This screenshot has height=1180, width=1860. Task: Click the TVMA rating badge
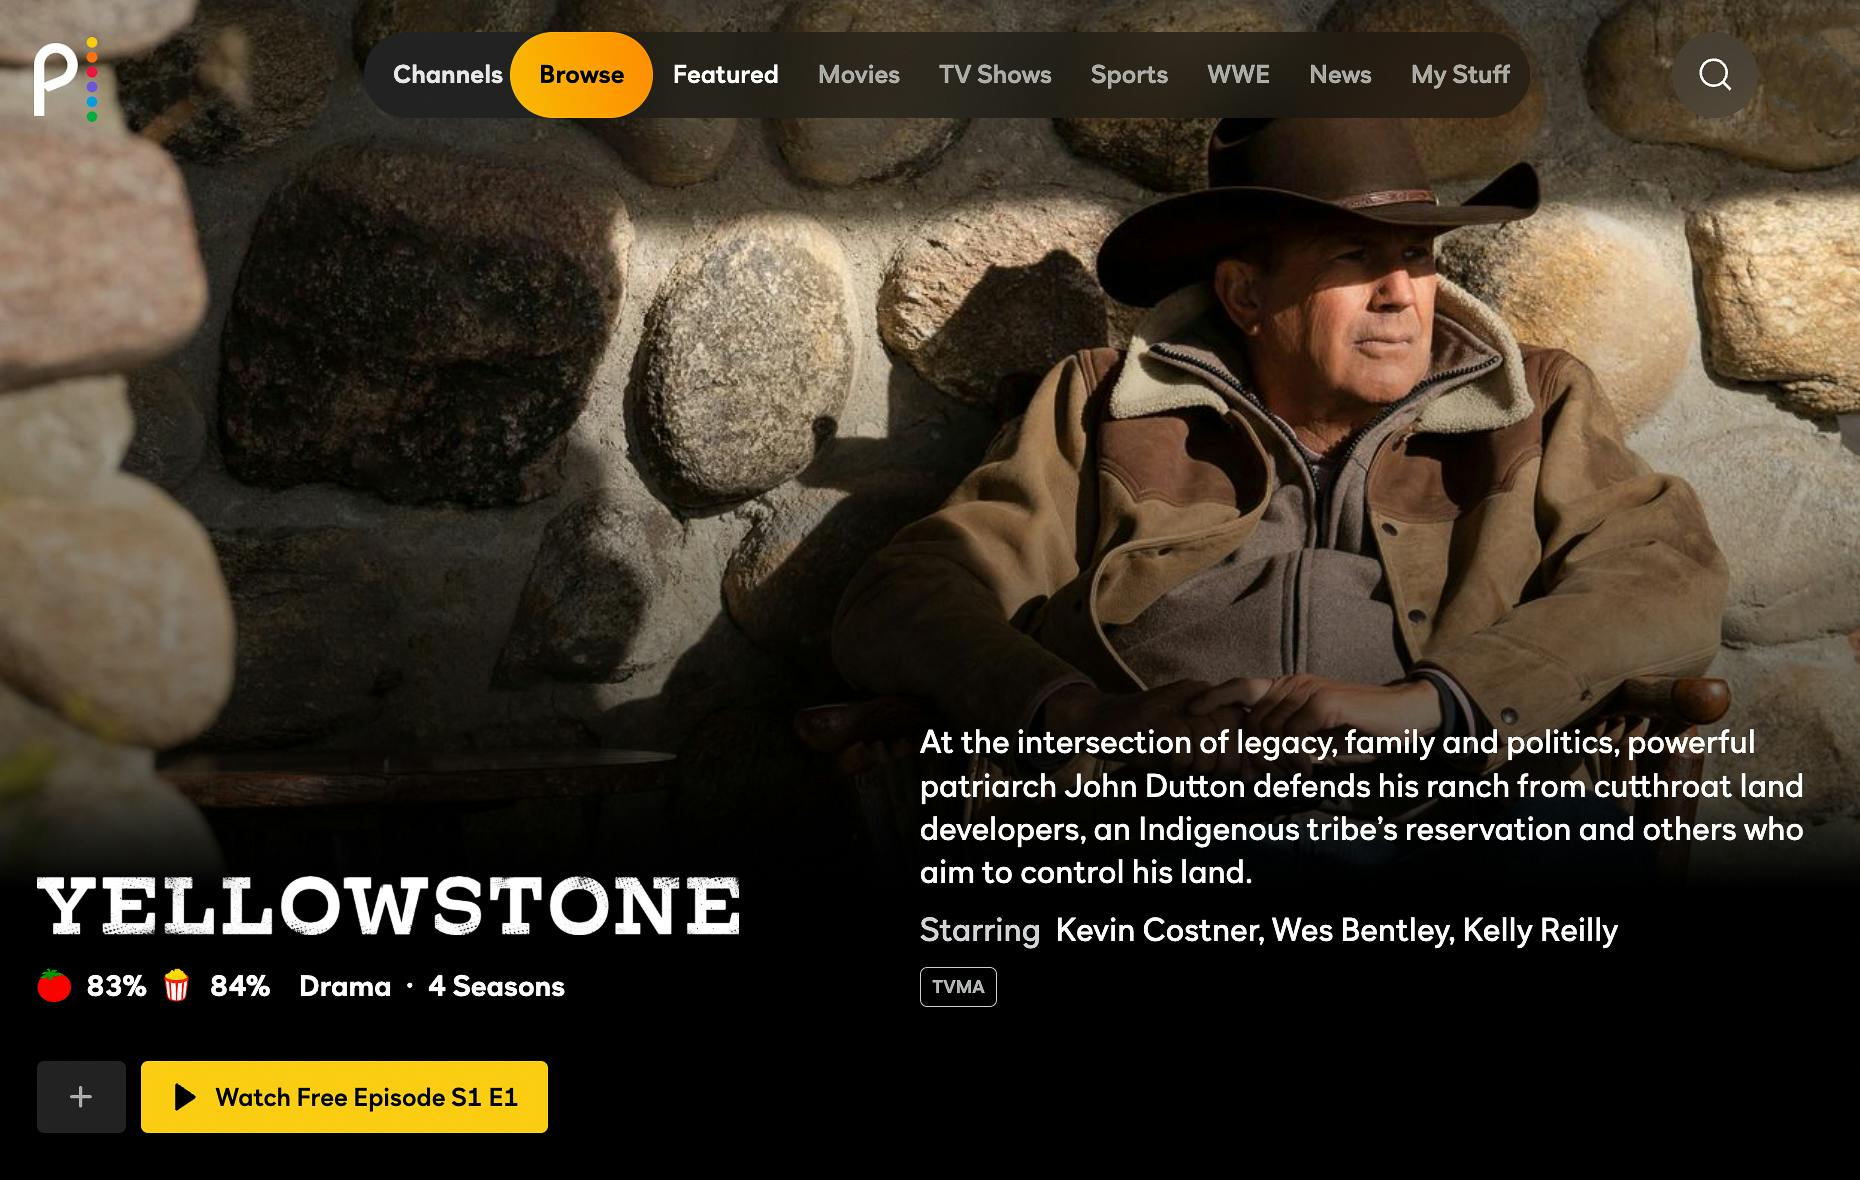pyautogui.click(x=958, y=987)
